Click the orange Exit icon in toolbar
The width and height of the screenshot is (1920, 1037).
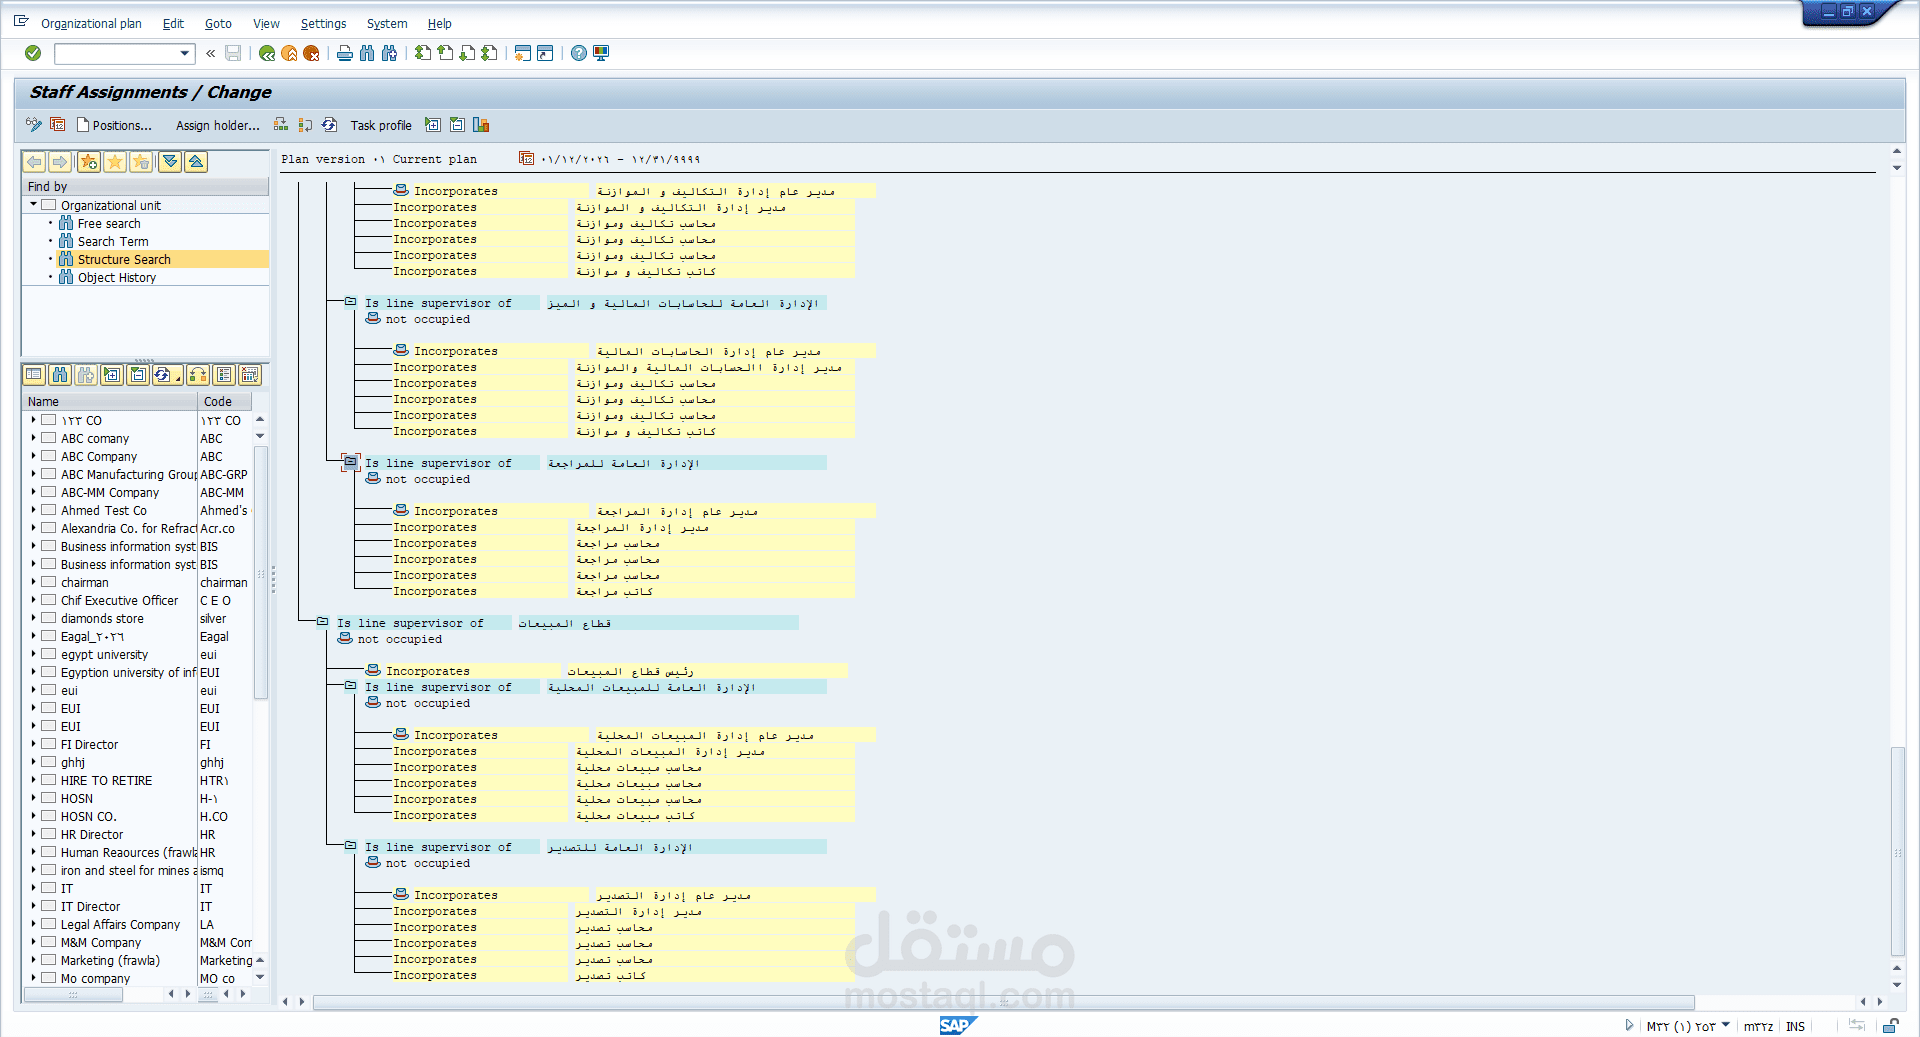(289, 53)
